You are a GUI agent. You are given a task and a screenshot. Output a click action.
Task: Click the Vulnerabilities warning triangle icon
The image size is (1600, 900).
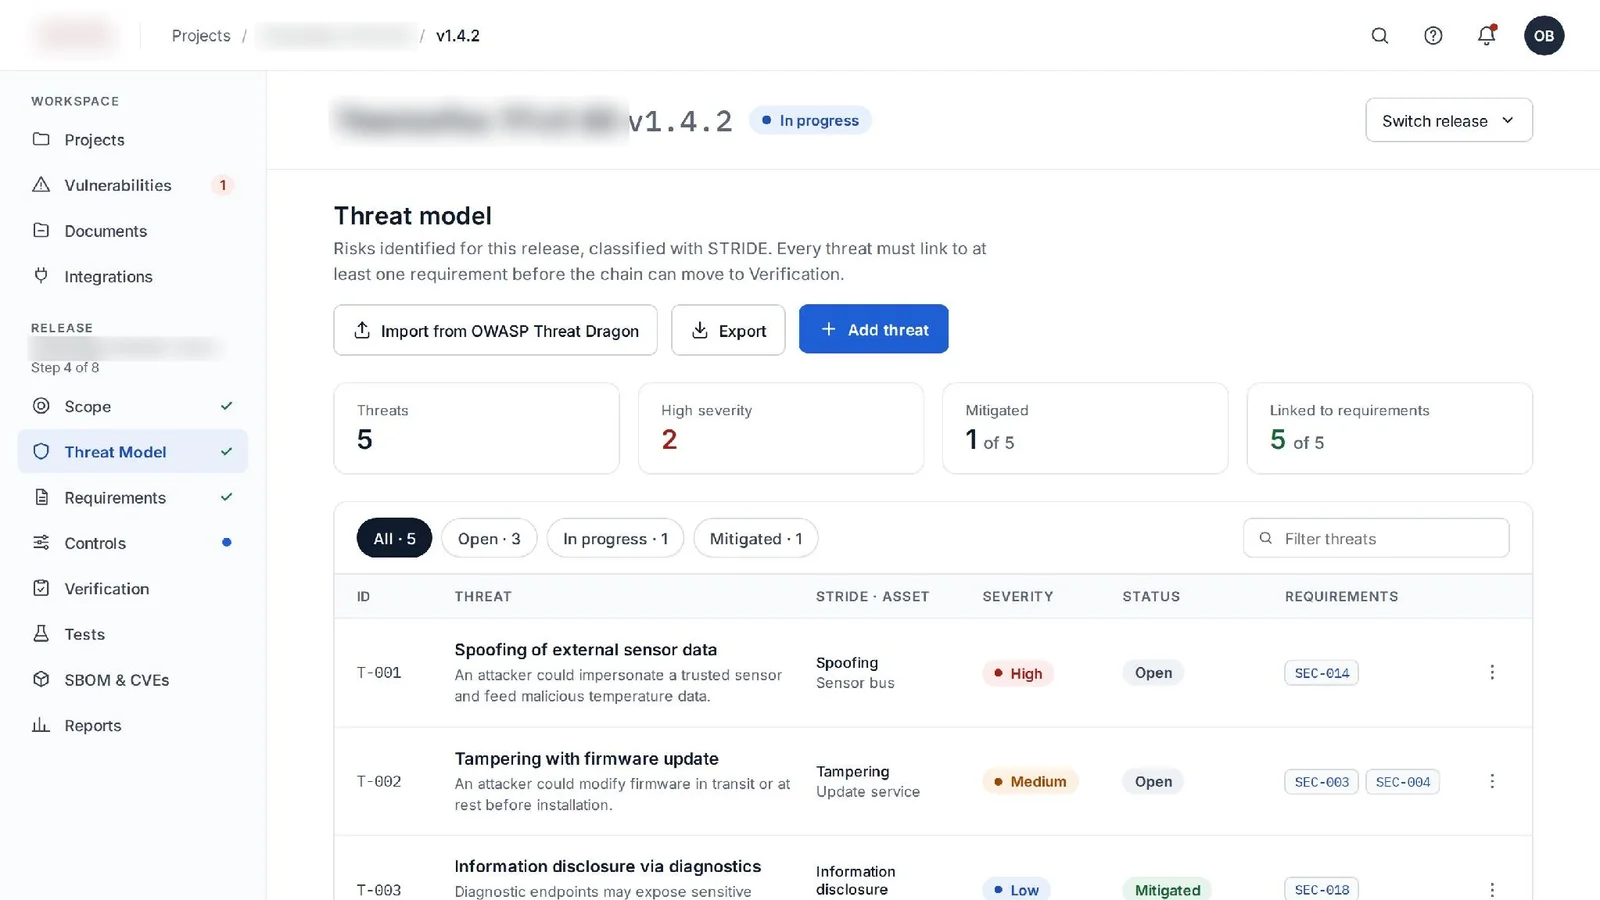pyautogui.click(x=41, y=185)
